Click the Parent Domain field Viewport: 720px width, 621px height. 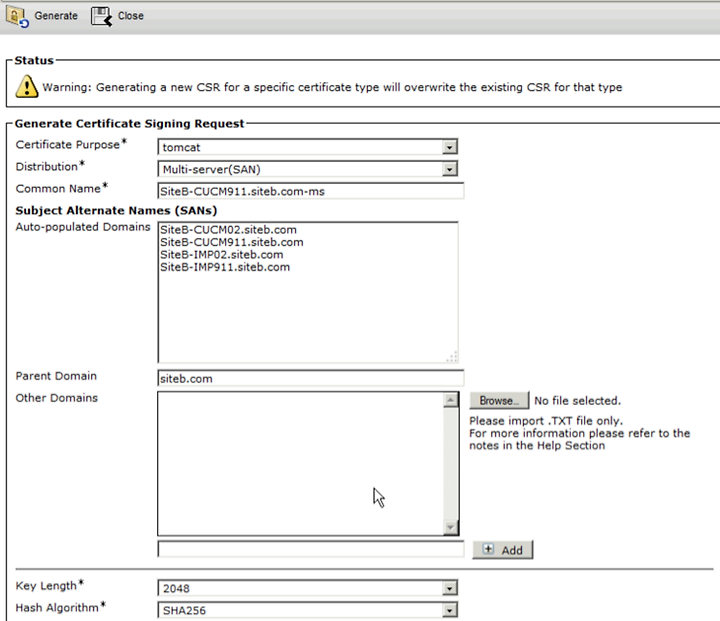coord(310,378)
